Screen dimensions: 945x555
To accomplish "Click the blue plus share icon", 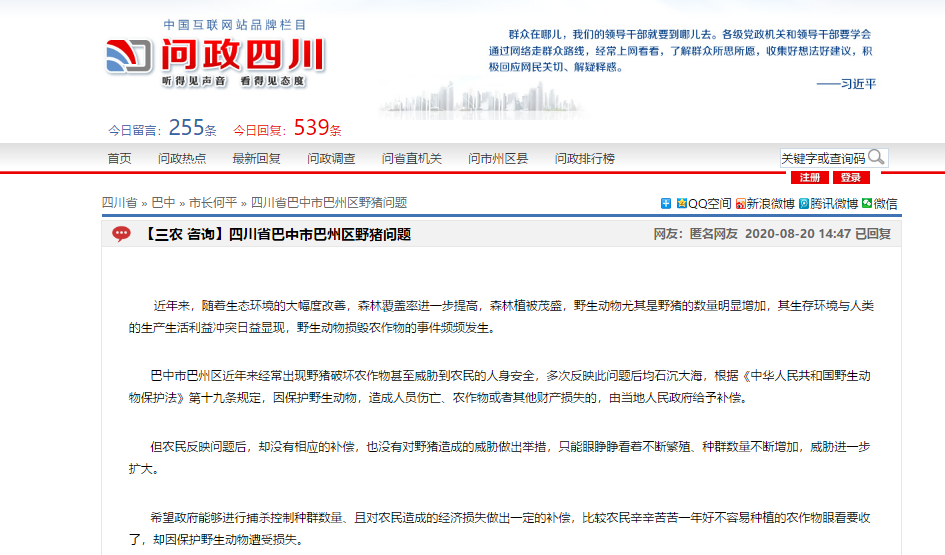I will 666,203.
